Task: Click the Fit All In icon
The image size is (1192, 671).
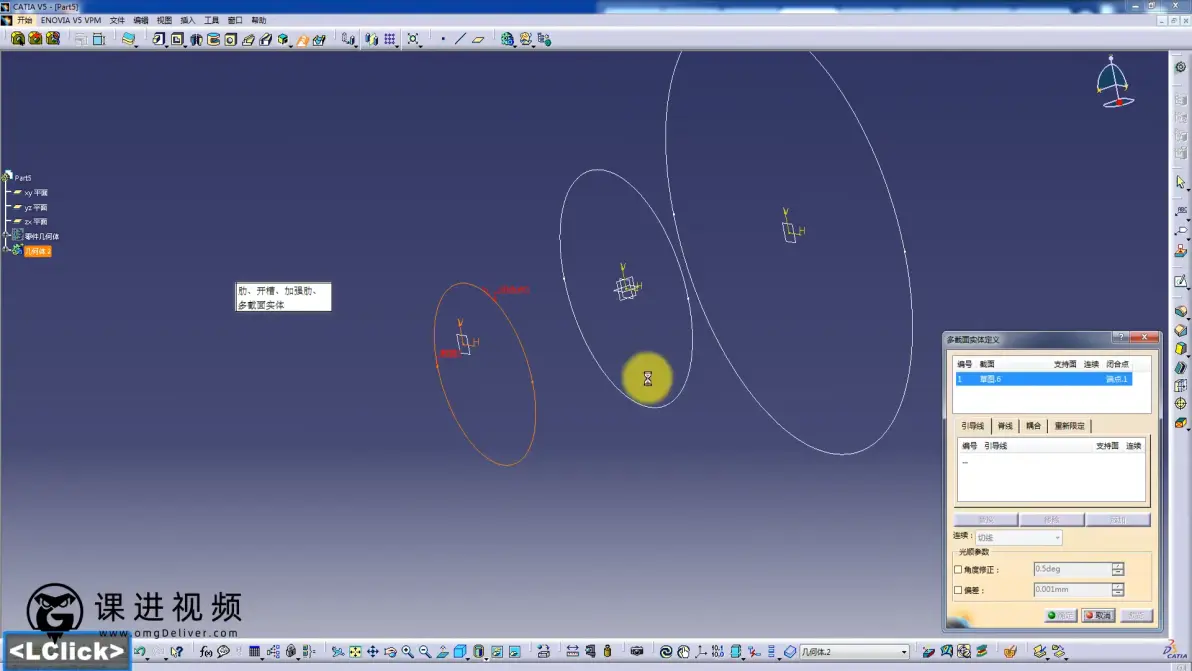Action: (355, 651)
